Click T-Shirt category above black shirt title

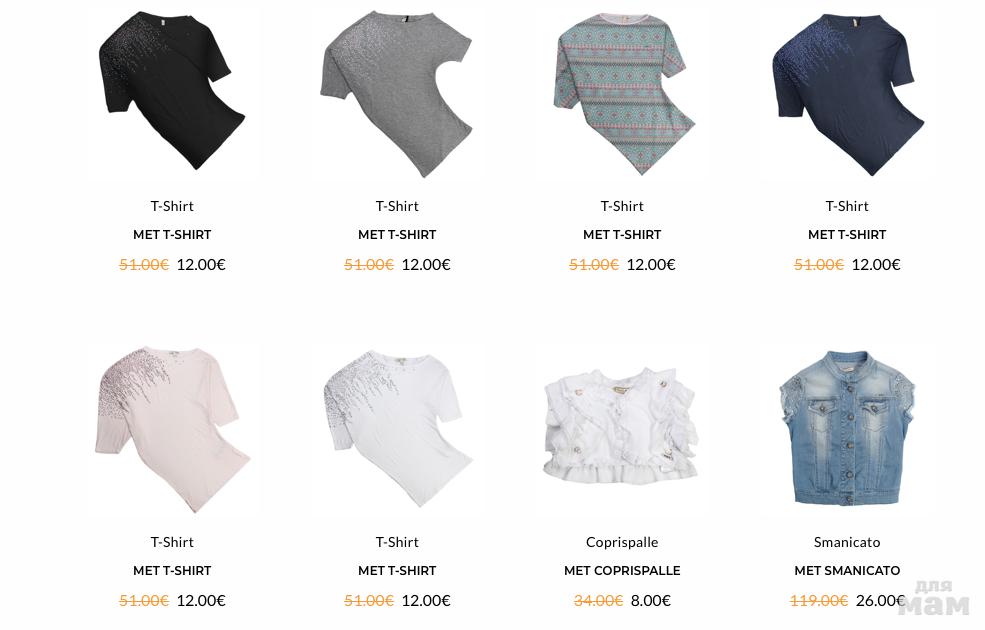[172, 206]
